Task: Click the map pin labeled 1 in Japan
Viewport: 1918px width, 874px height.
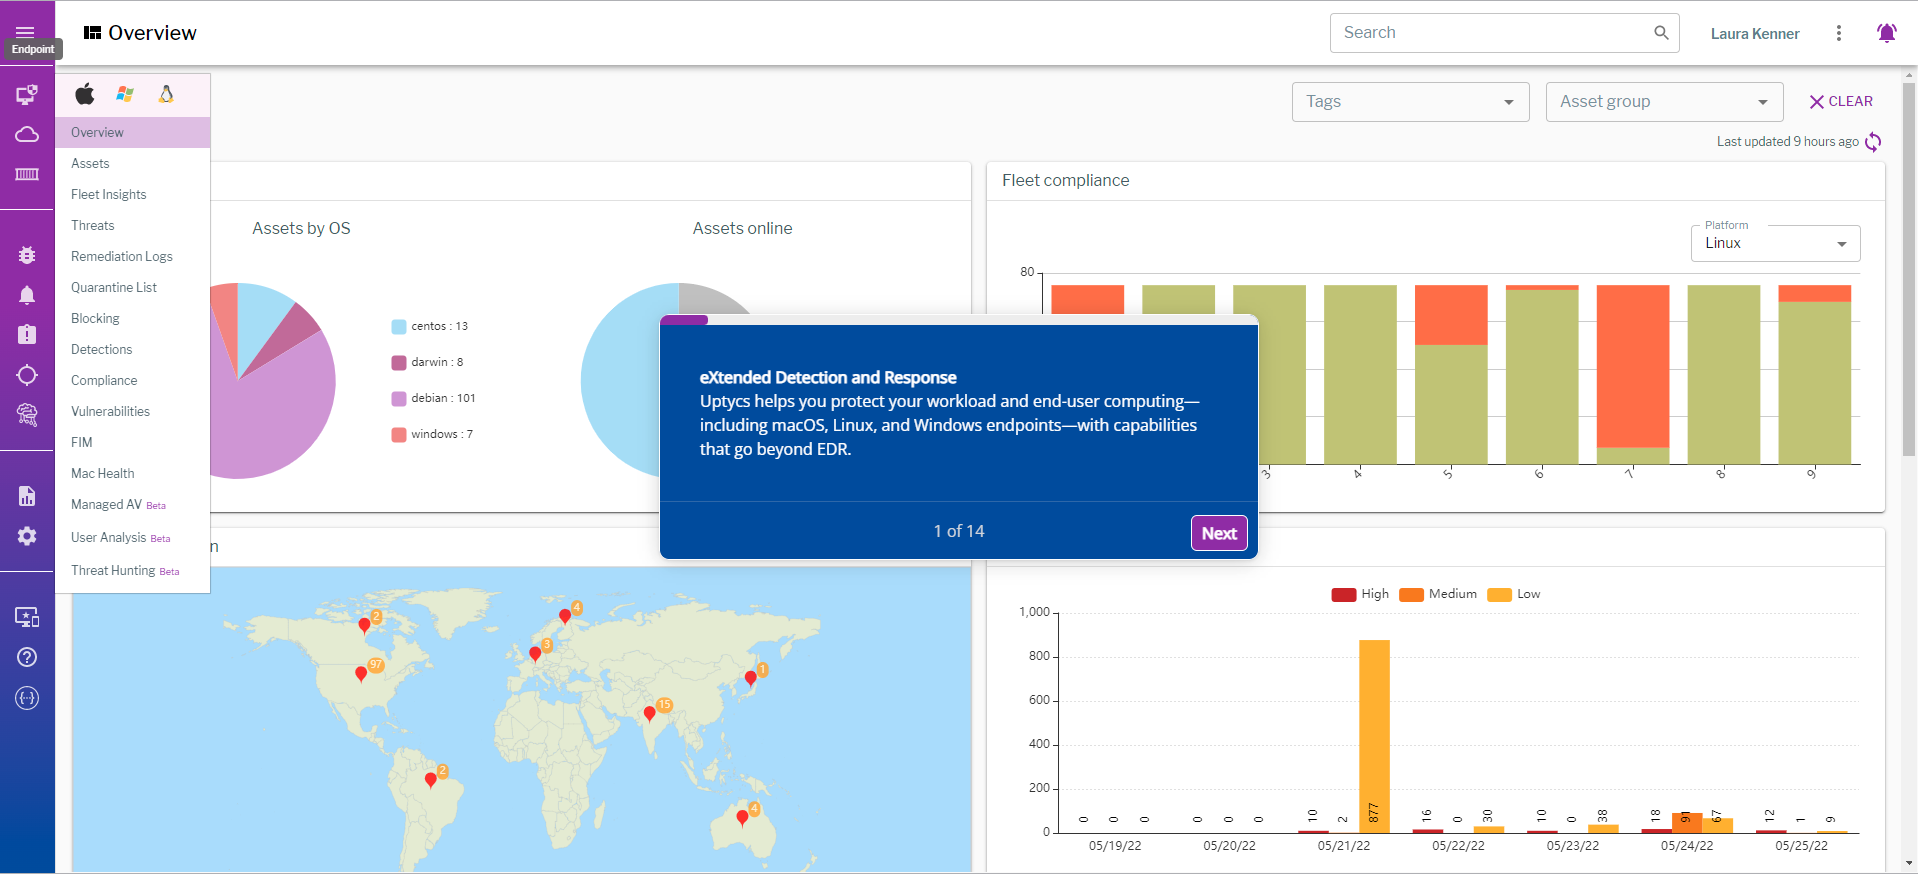Action: (x=750, y=679)
